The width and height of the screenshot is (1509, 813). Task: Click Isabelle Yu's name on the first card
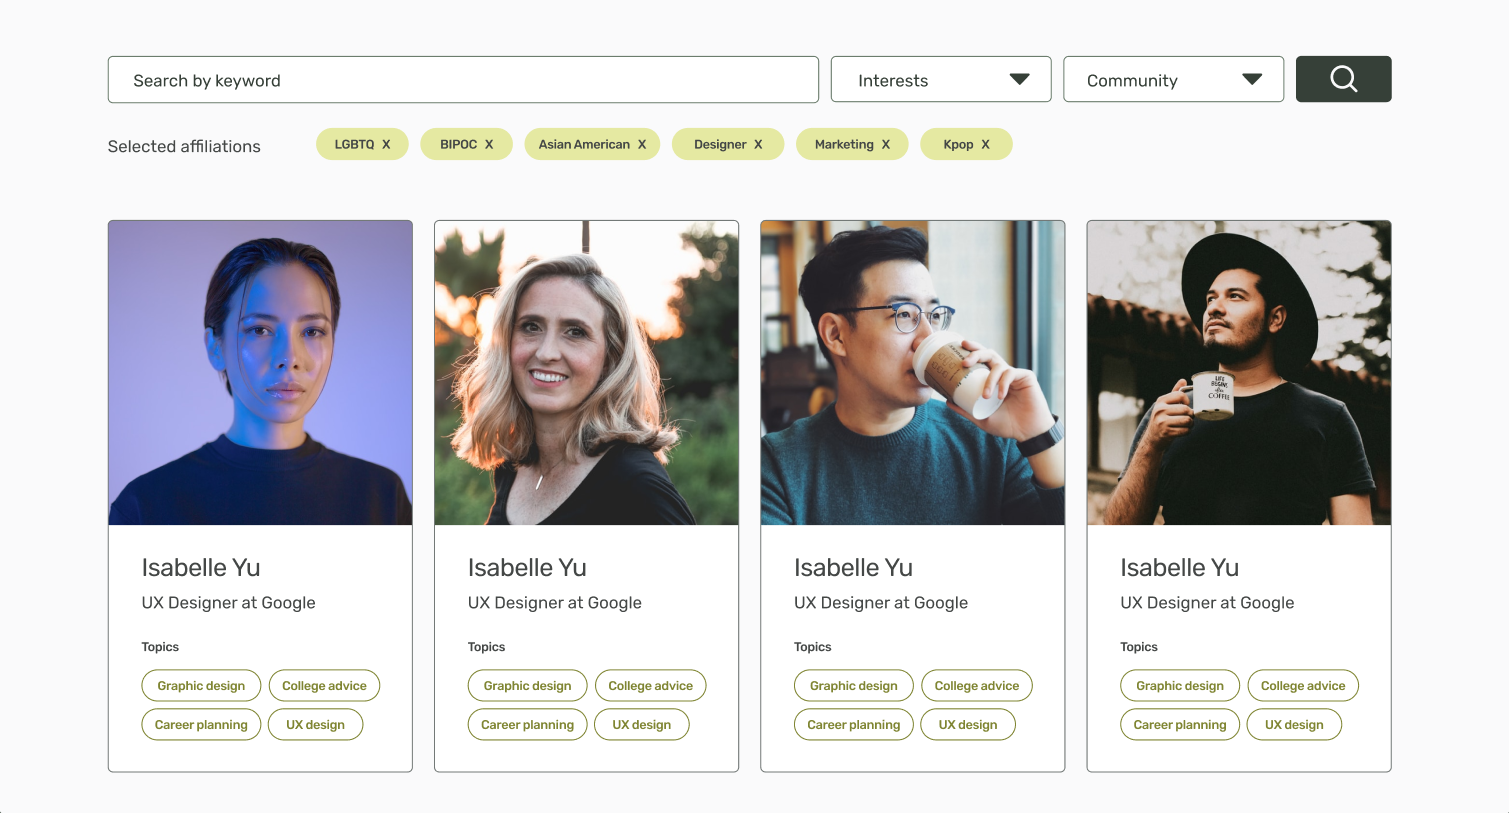coord(200,567)
